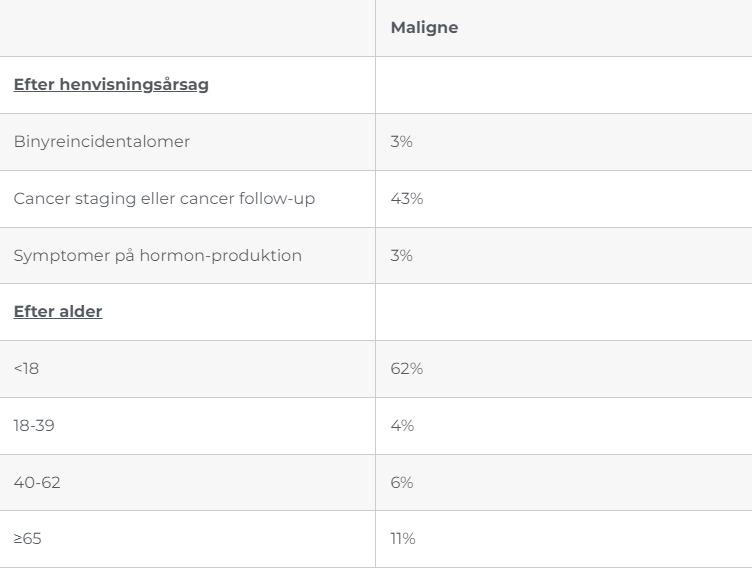Screen dimensions: 752x568
Task: Click the Maligne column header
Action: pyautogui.click(x=424, y=28)
